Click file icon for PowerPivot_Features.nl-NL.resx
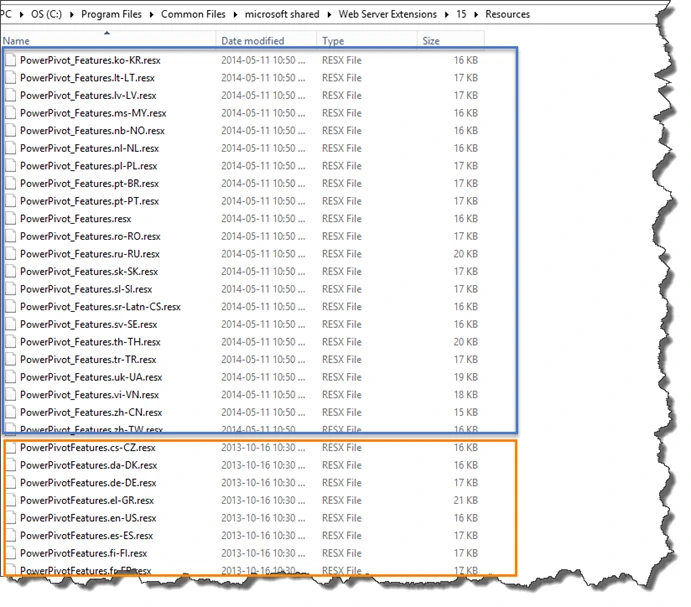 click(x=11, y=149)
